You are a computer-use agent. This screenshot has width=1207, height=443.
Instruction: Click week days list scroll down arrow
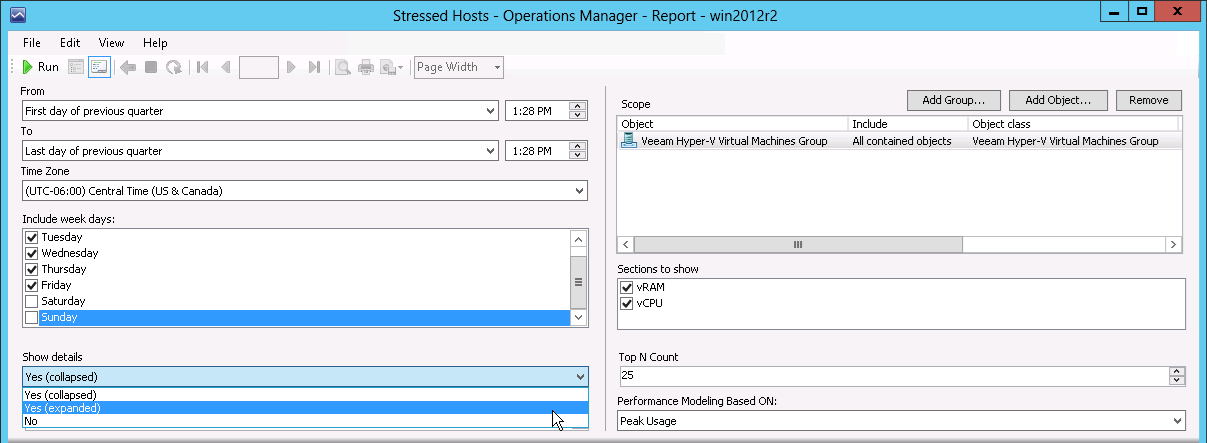click(578, 316)
